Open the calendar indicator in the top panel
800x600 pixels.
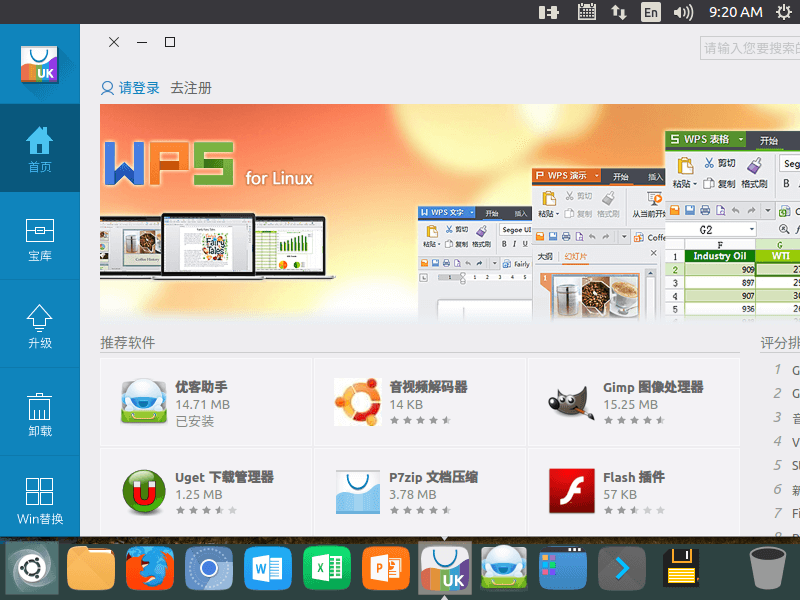(587, 12)
